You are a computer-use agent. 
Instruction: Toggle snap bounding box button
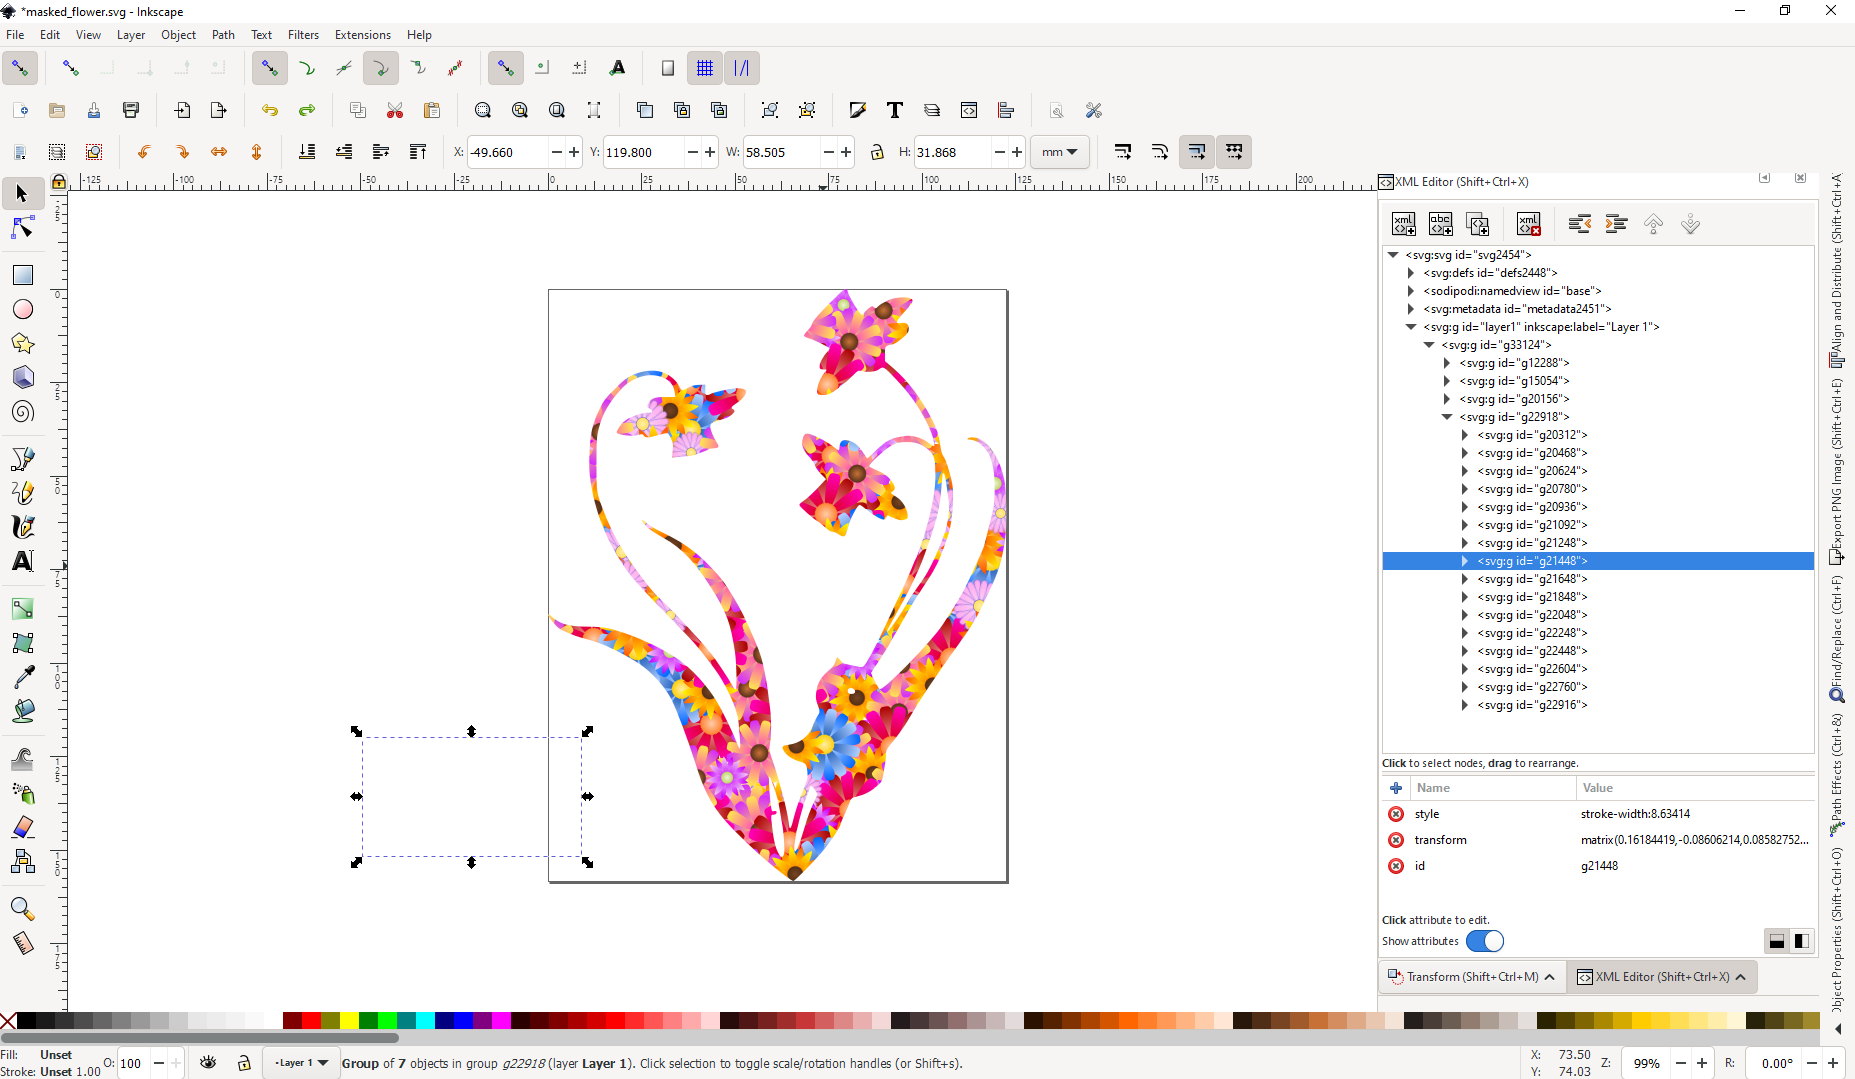pos(71,68)
